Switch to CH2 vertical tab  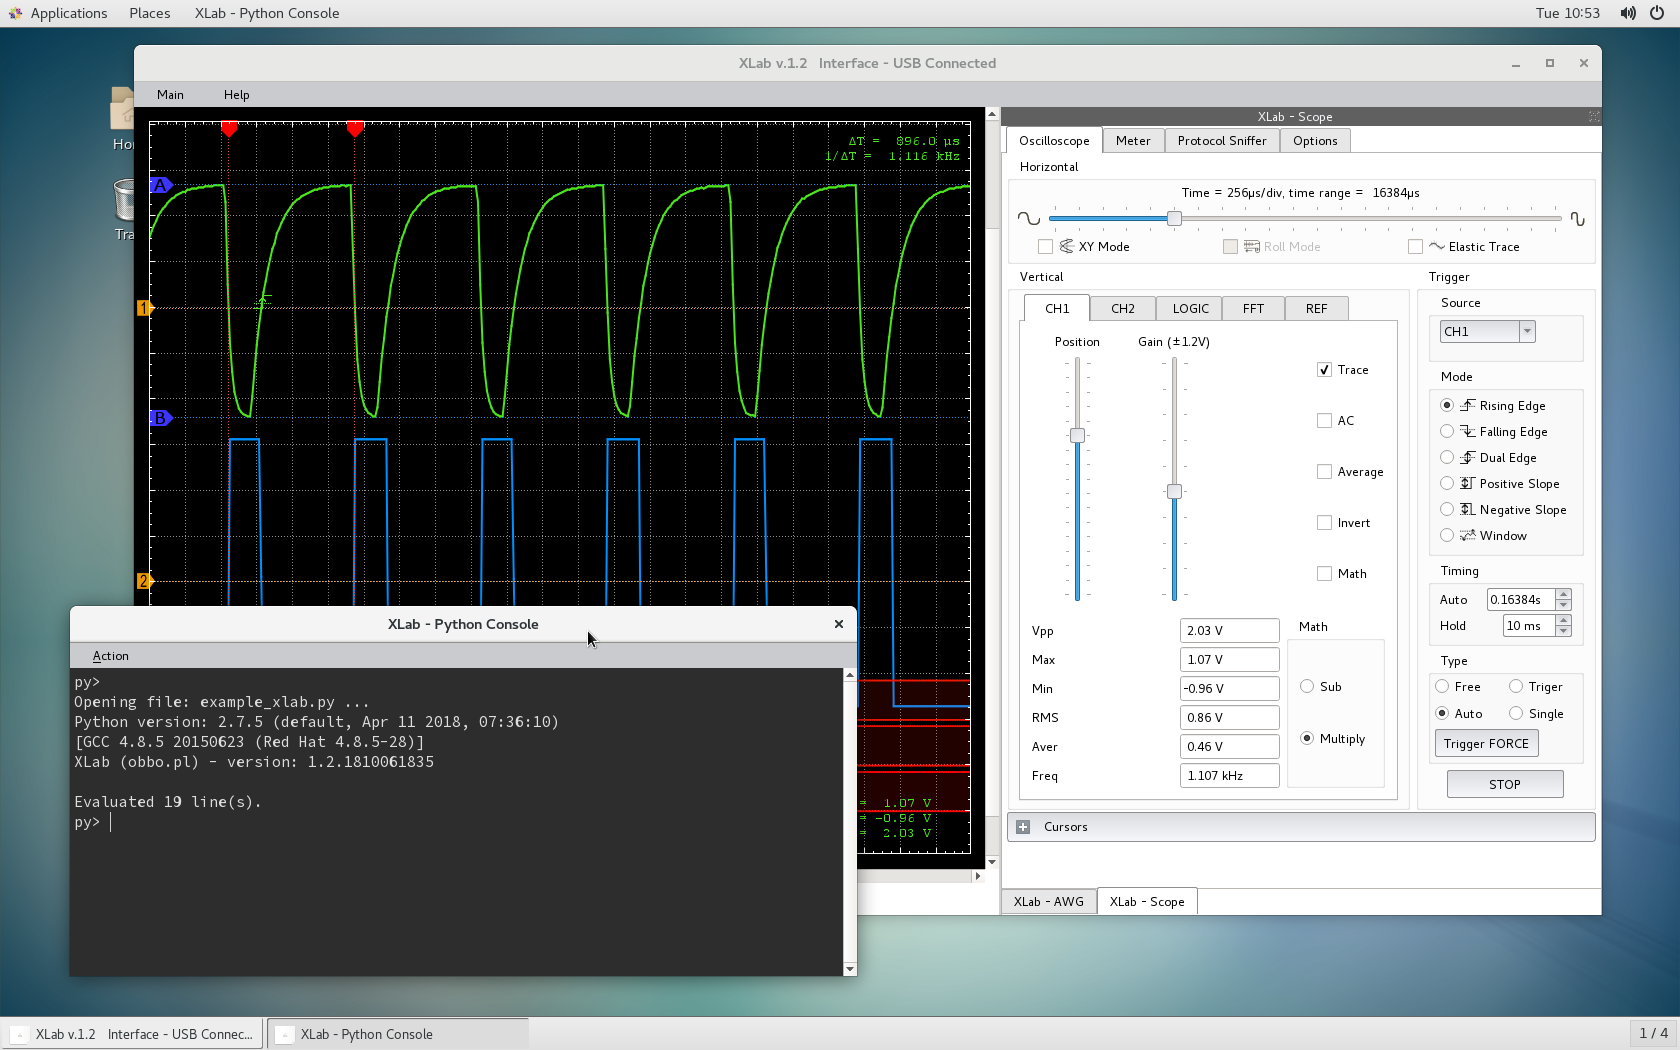1123,308
